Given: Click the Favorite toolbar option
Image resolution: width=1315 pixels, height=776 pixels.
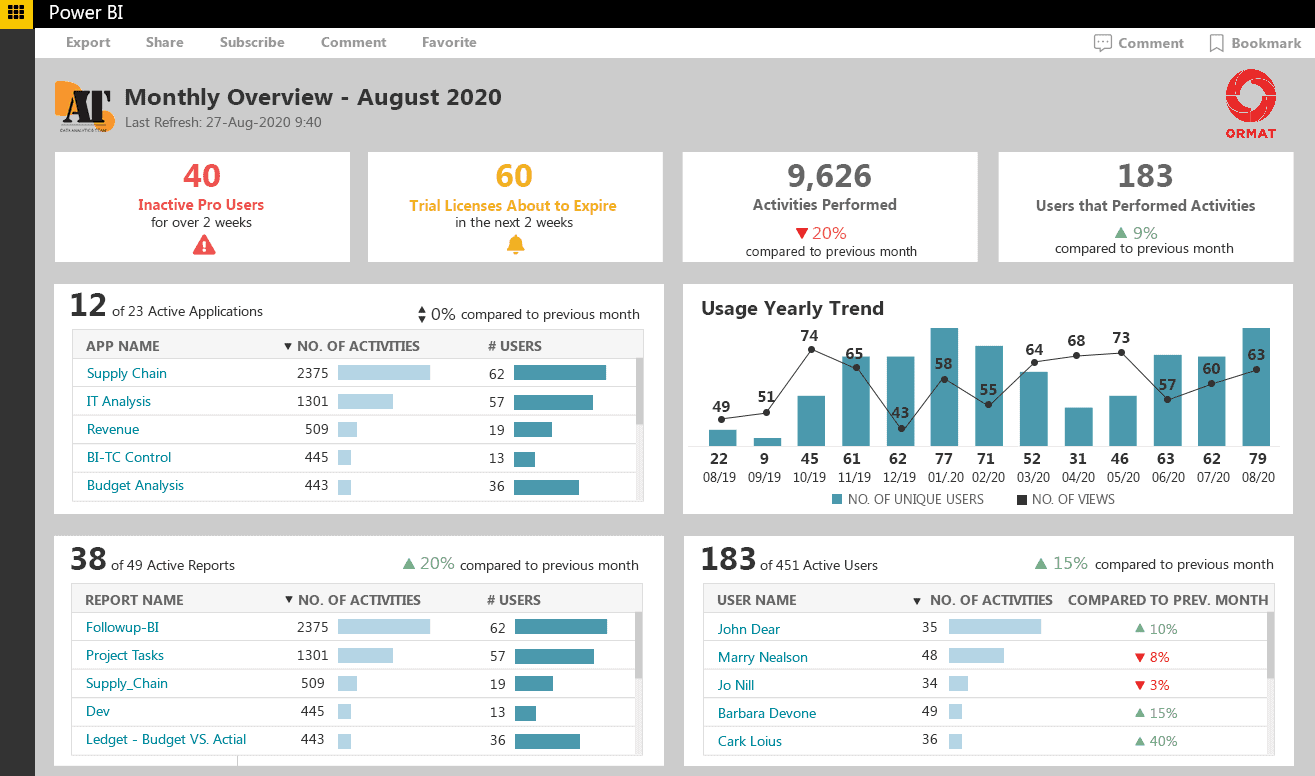Looking at the screenshot, I should [x=449, y=43].
